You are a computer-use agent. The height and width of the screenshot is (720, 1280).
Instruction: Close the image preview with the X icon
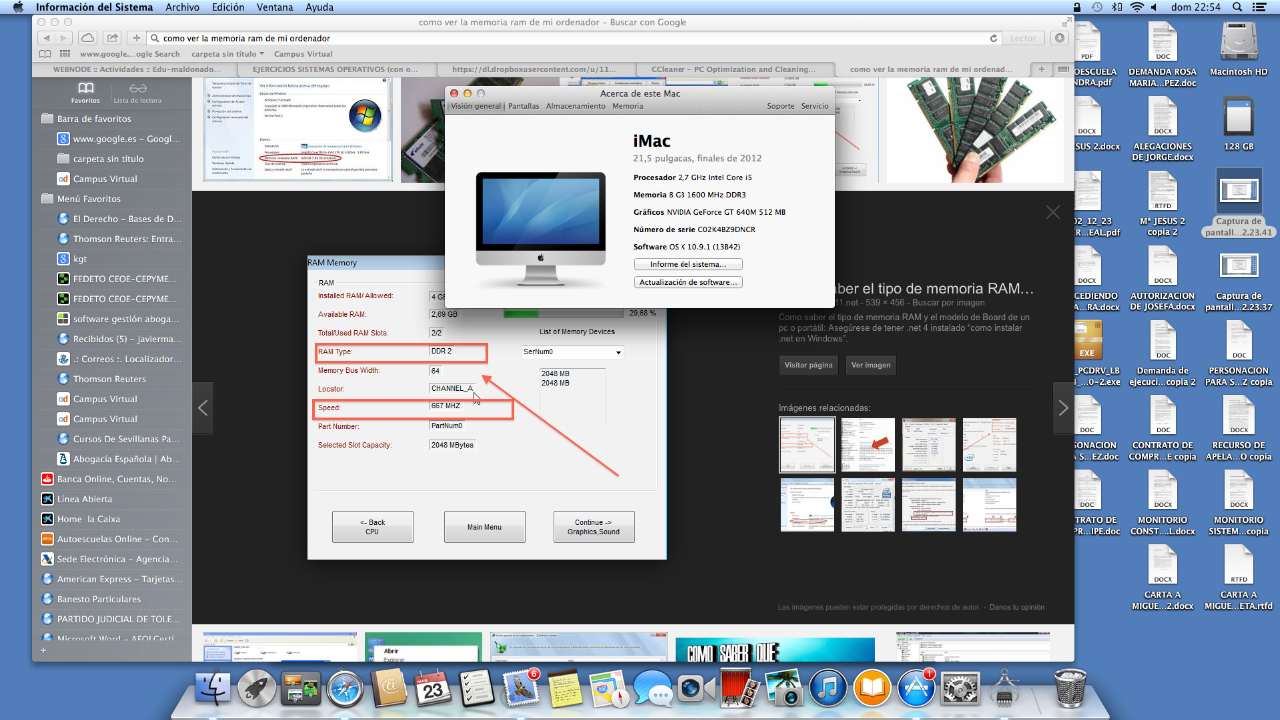click(1052, 212)
